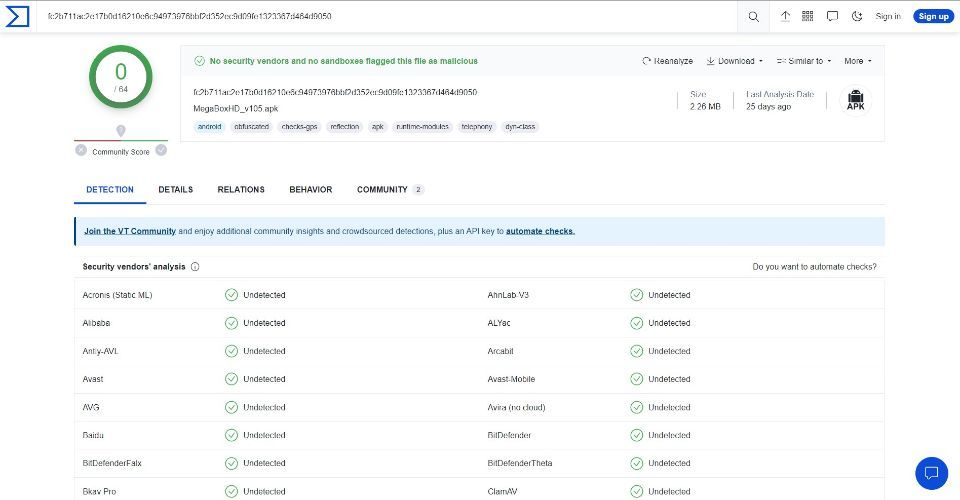
Task: Switch to the DETAILS tab
Action: tap(176, 190)
